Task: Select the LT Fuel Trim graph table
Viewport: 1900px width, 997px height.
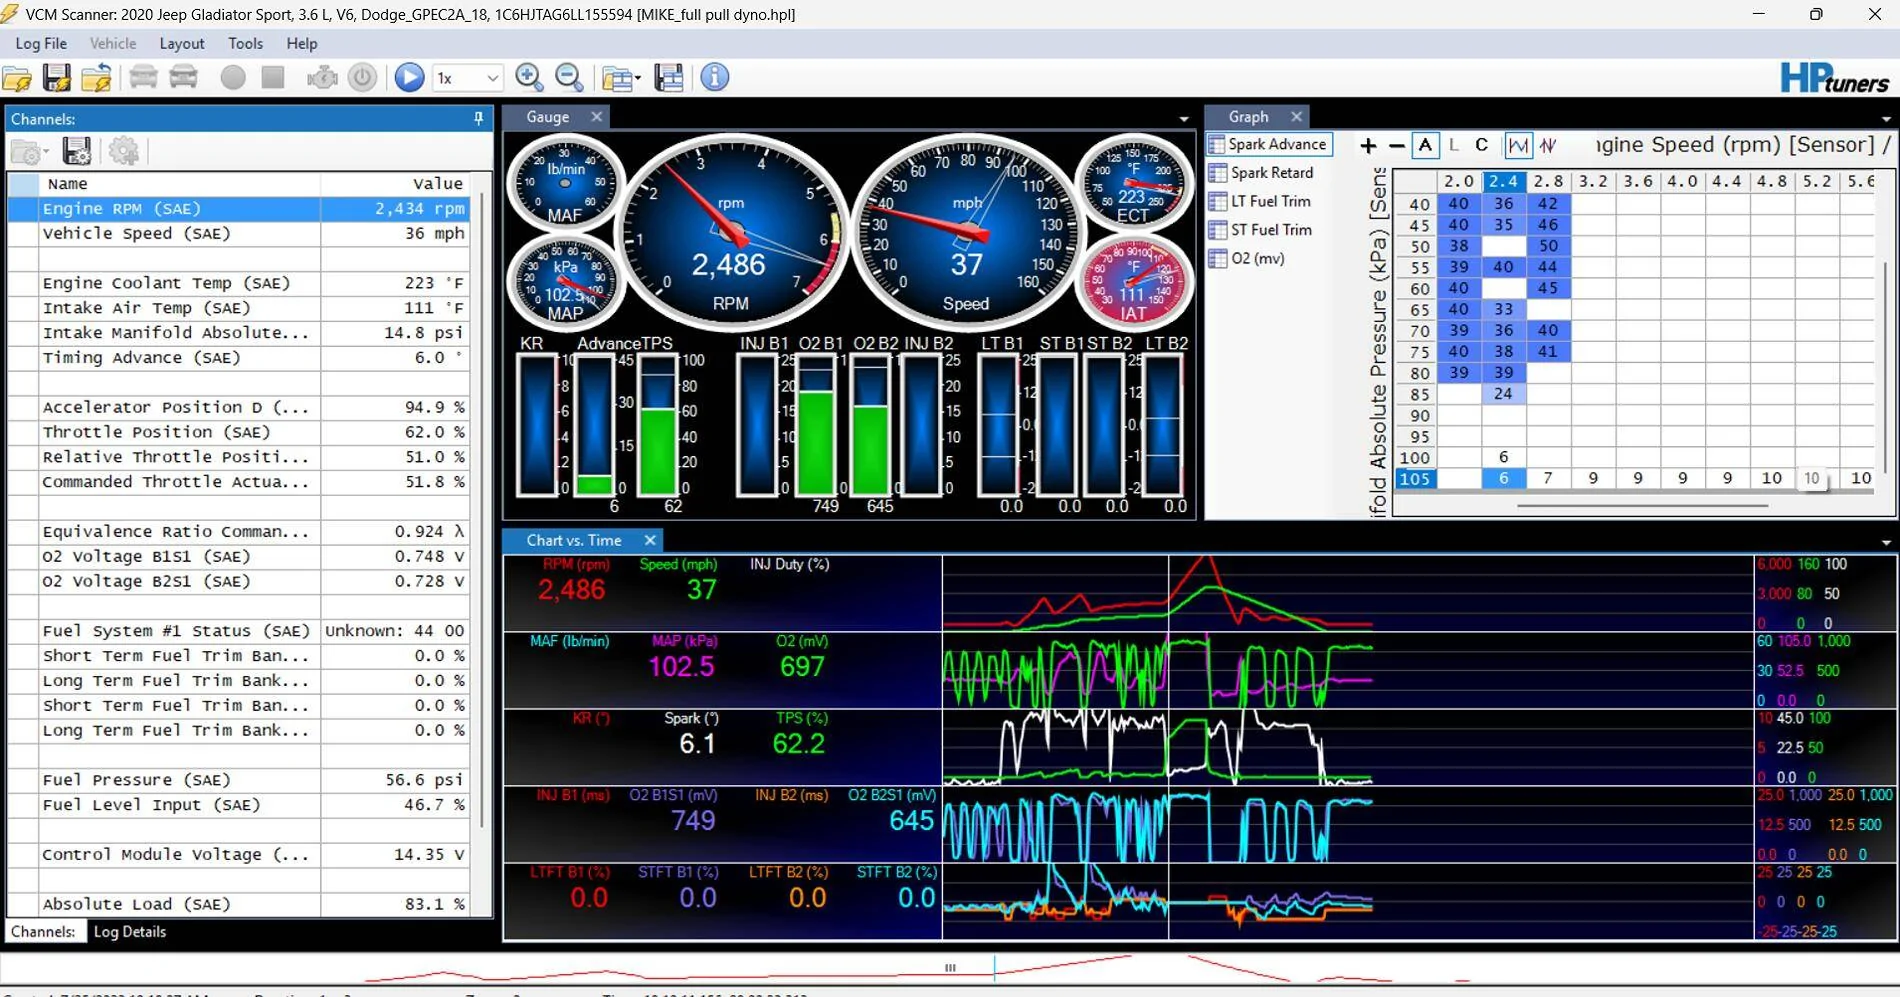Action: pos(1261,201)
